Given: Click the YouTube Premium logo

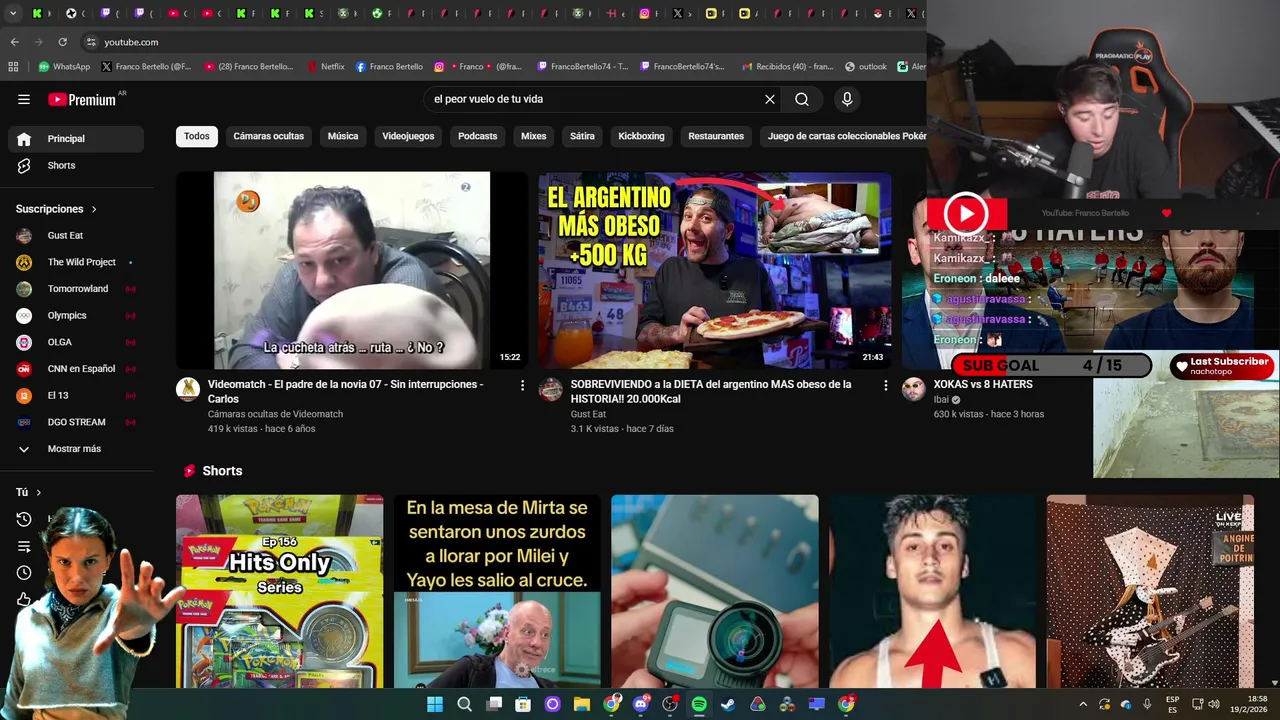Looking at the screenshot, I should [x=82, y=99].
